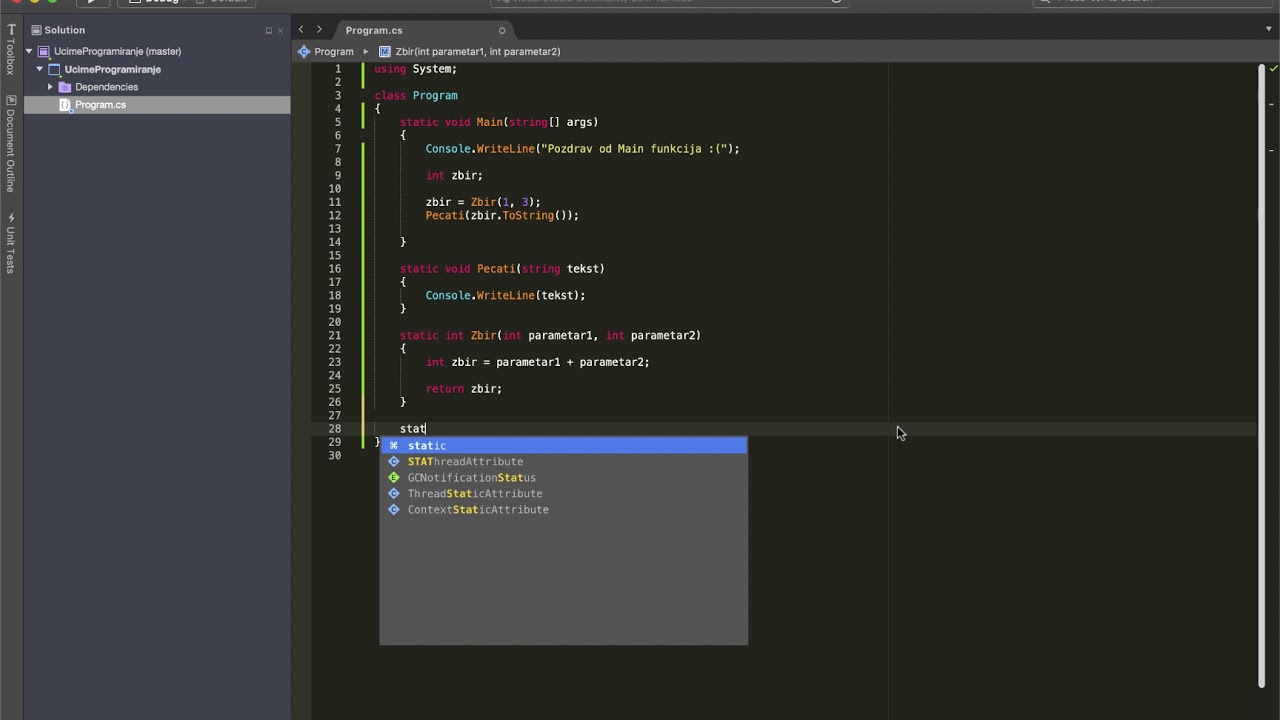Image resolution: width=1280 pixels, height=720 pixels.
Task: Click the unsaved indicator on Program.cs tab
Action: click(502, 30)
